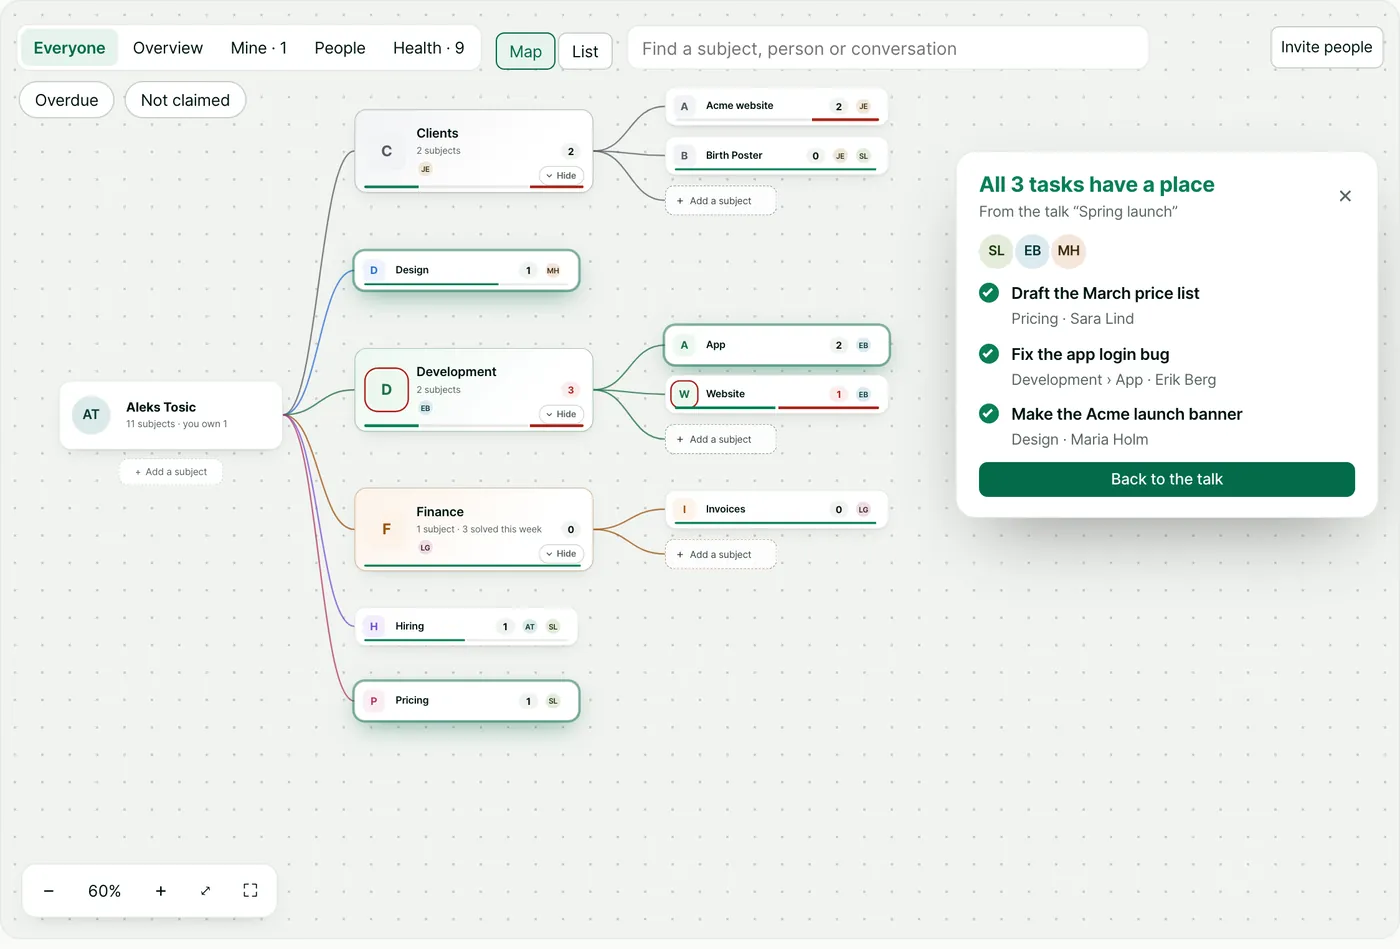Click the fit-to-view diagonal arrows icon
This screenshot has width=1400, height=949.
[205, 891]
